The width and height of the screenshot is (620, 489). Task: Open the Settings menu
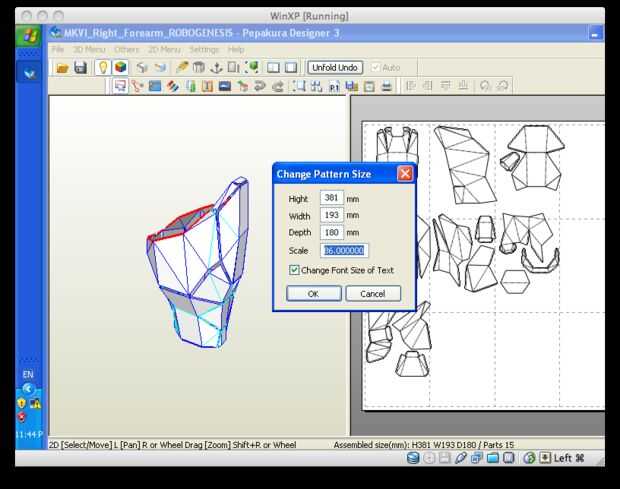(204, 49)
